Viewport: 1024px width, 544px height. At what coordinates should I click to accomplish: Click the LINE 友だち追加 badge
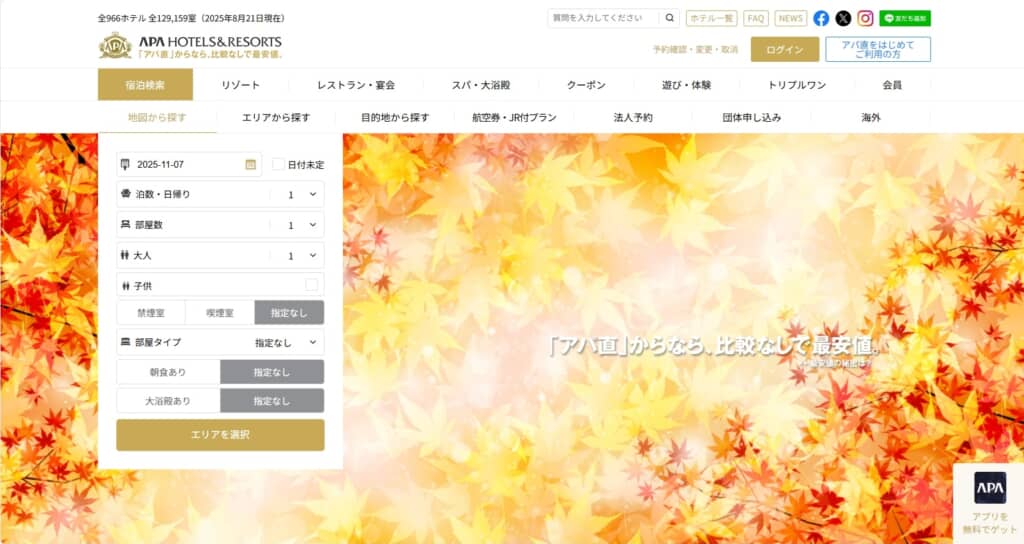click(x=905, y=18)
